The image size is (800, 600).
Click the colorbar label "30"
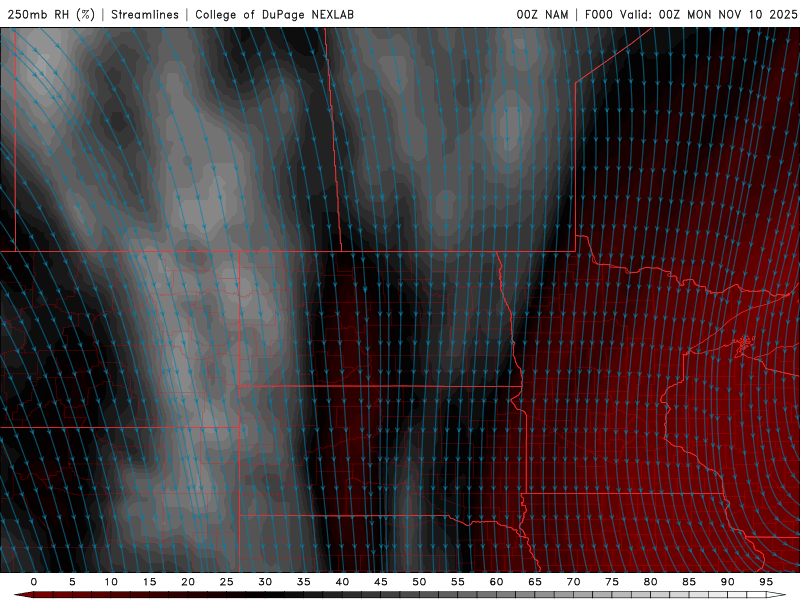point(265,582)
